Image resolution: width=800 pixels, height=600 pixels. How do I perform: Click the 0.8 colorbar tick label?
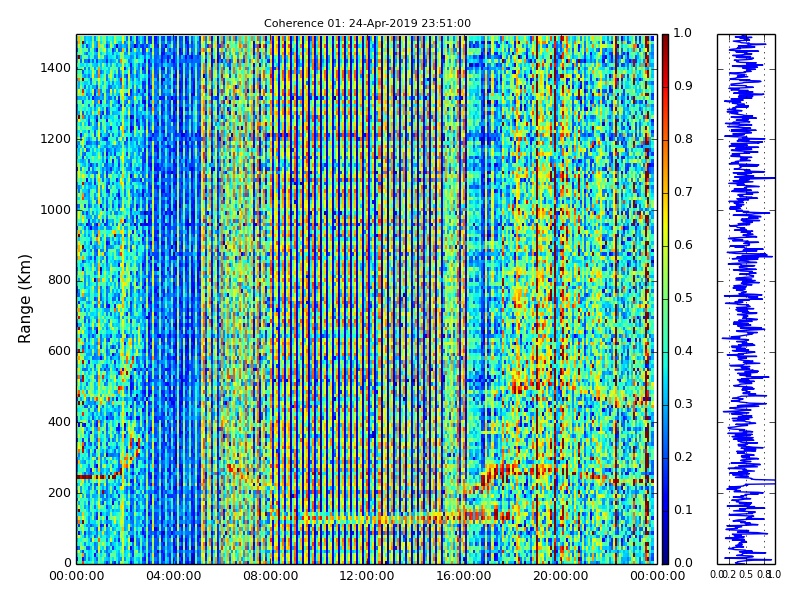coord(683,139)
